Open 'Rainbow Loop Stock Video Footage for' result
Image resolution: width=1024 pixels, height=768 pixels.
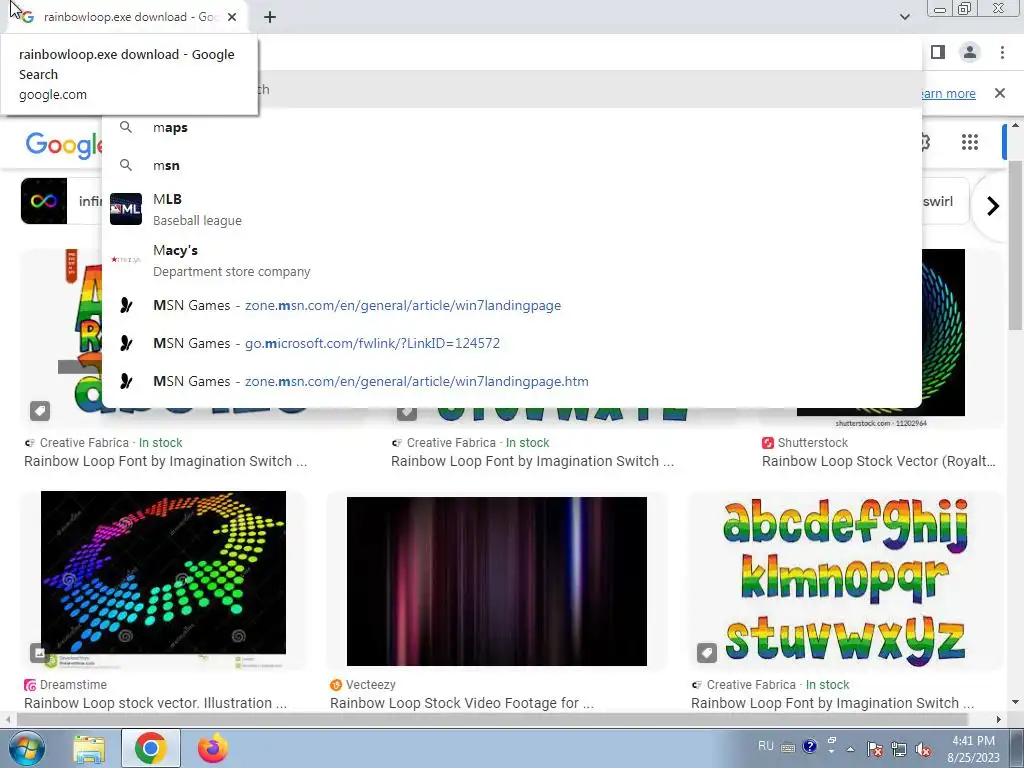[x=462, y=703]
